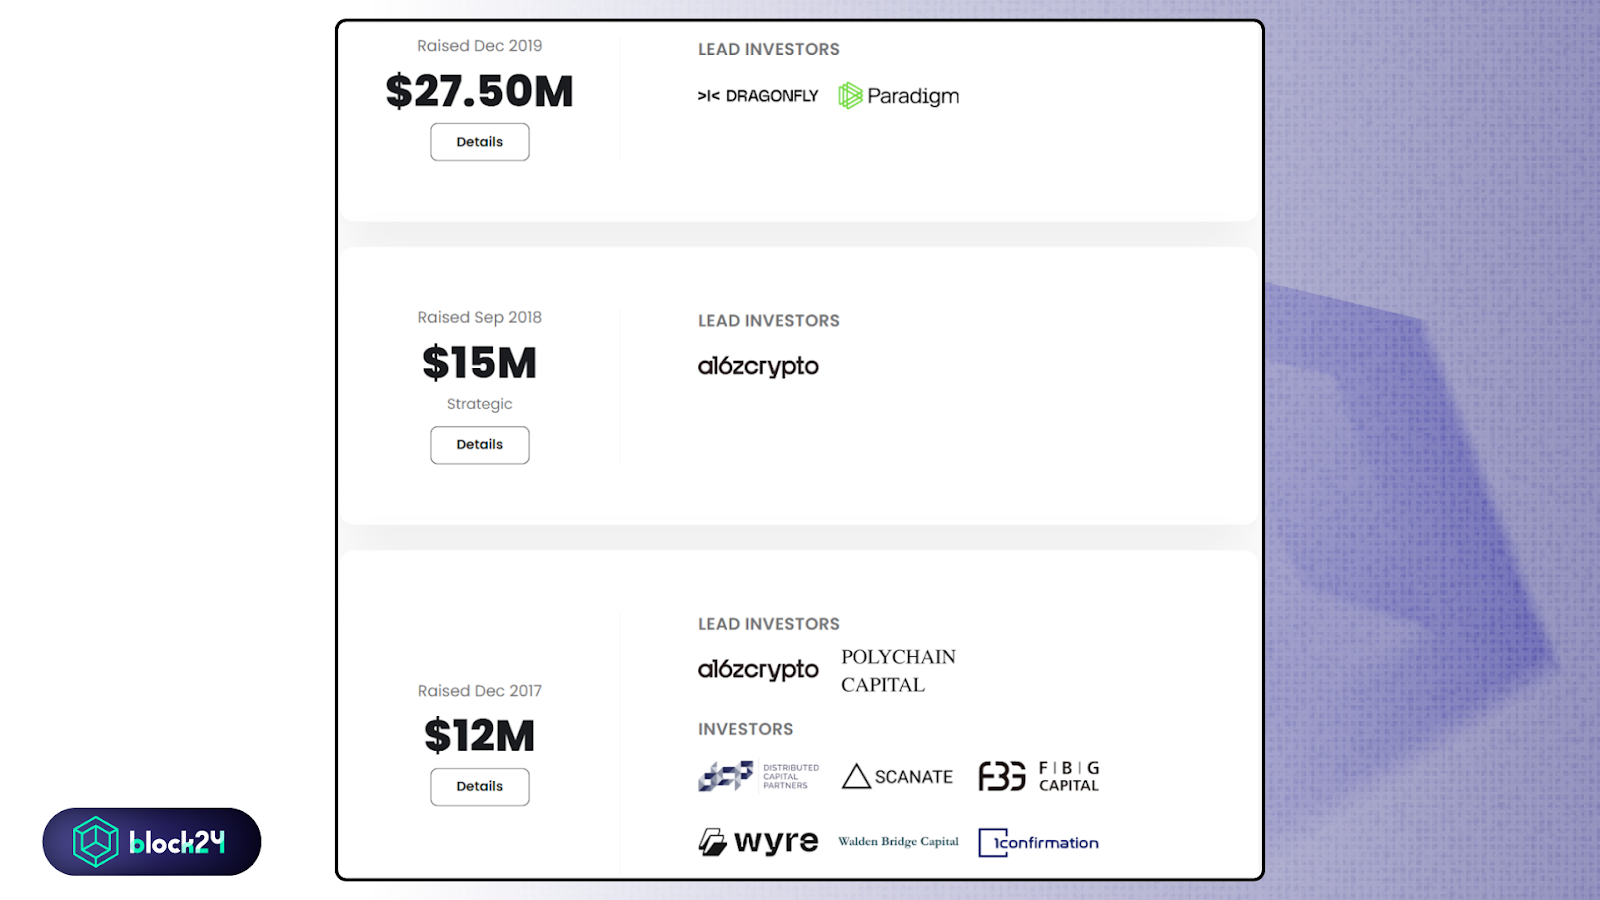This screenshot has height=900, width=1600.
Task: Click the Raised Dec 2019 label
Action: (x=480, y=46)
